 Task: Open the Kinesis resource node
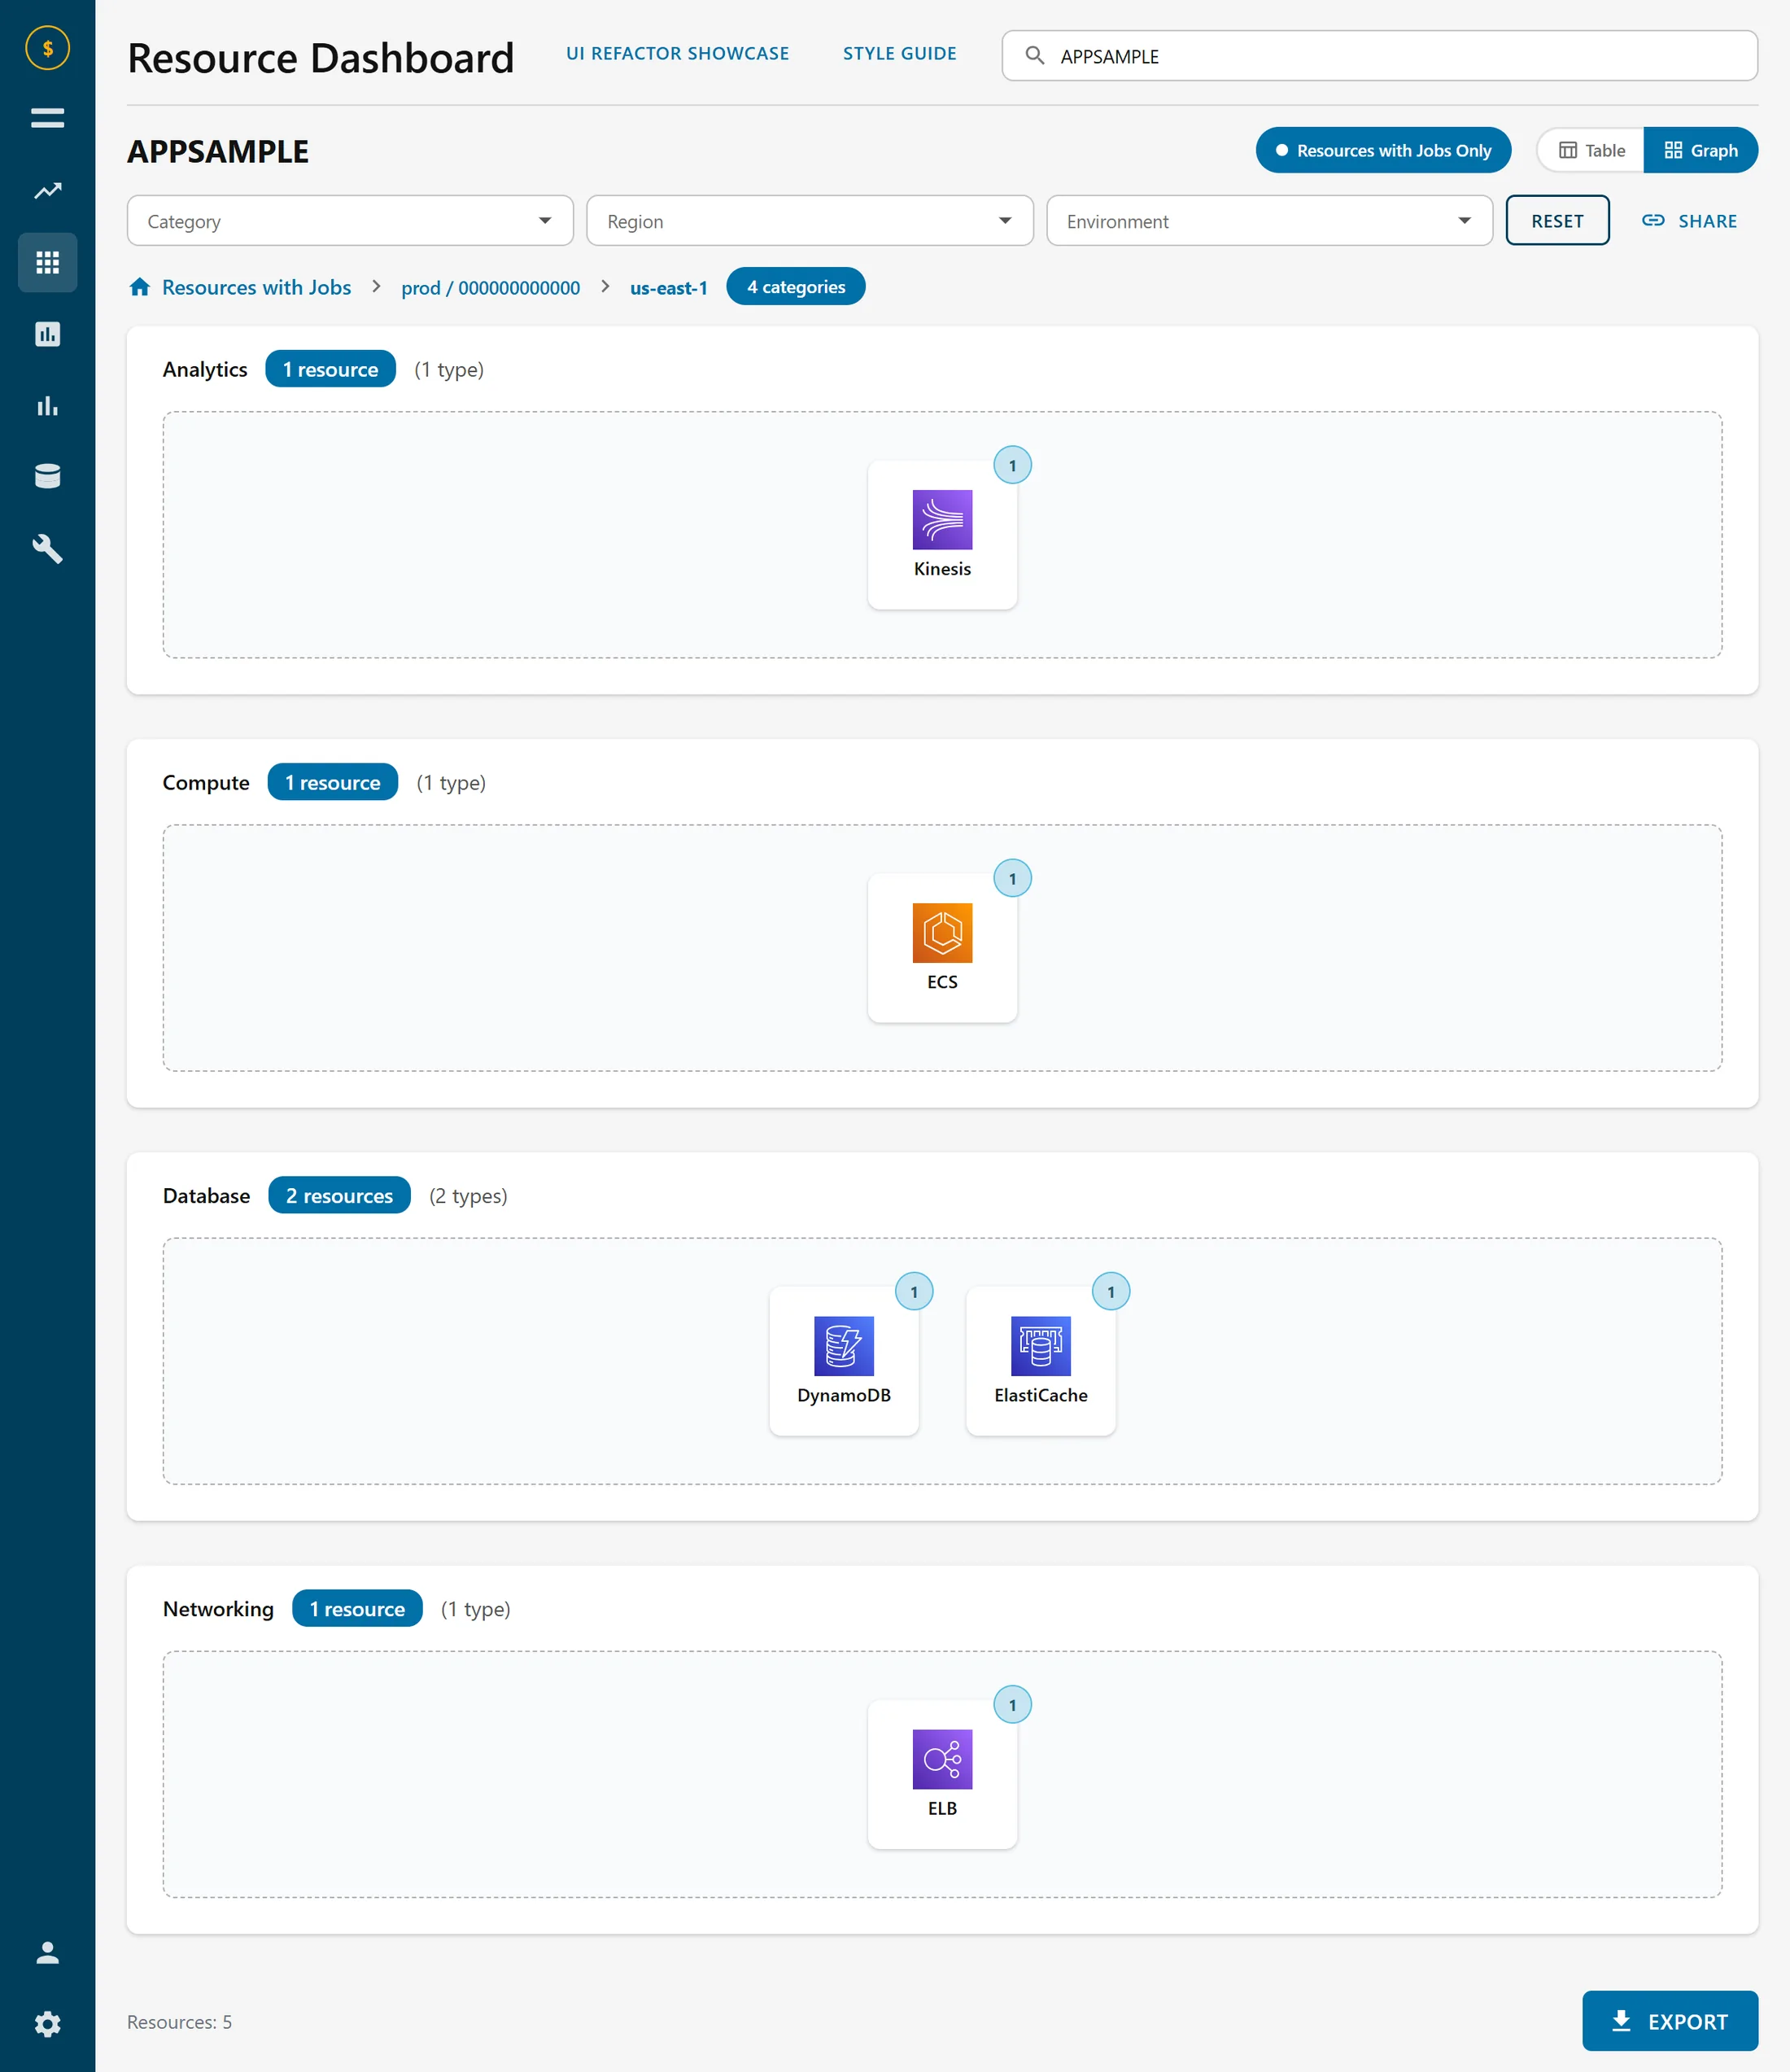[x=942, y=535]
